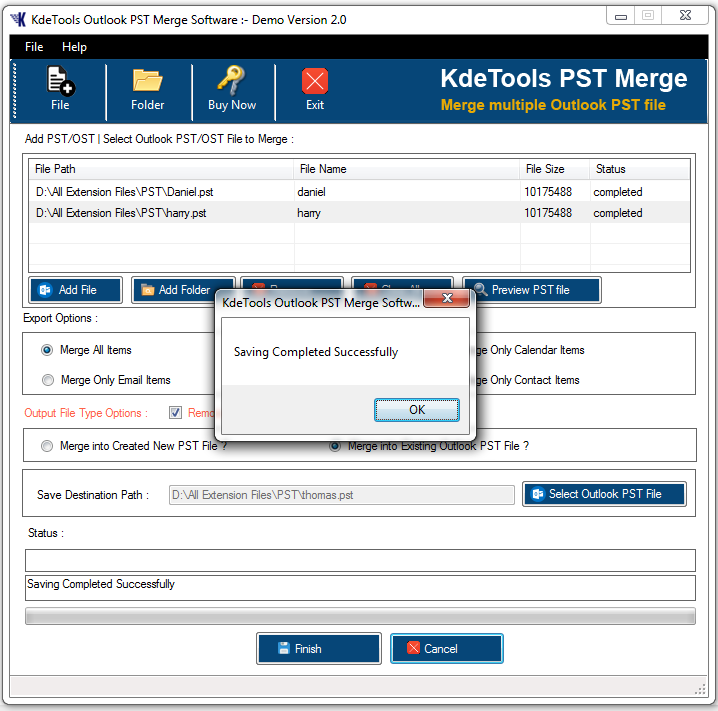Click the red Exit toolbar icon
718x711 pixels.
tap(315, 81)
